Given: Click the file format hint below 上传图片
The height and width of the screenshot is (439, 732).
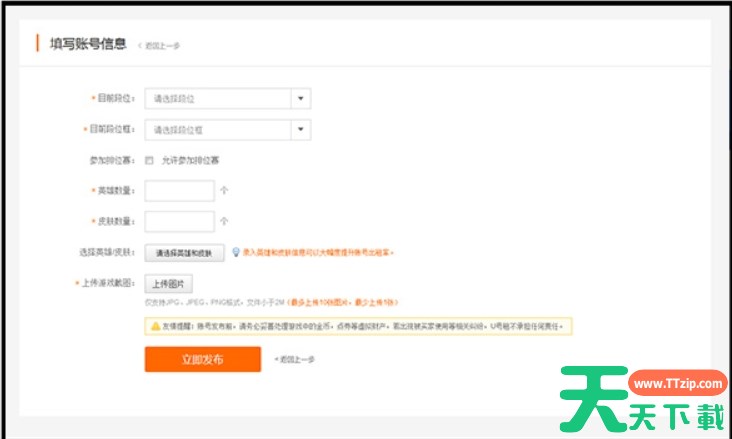Looking at the screenshot, I should pos(271,303).
